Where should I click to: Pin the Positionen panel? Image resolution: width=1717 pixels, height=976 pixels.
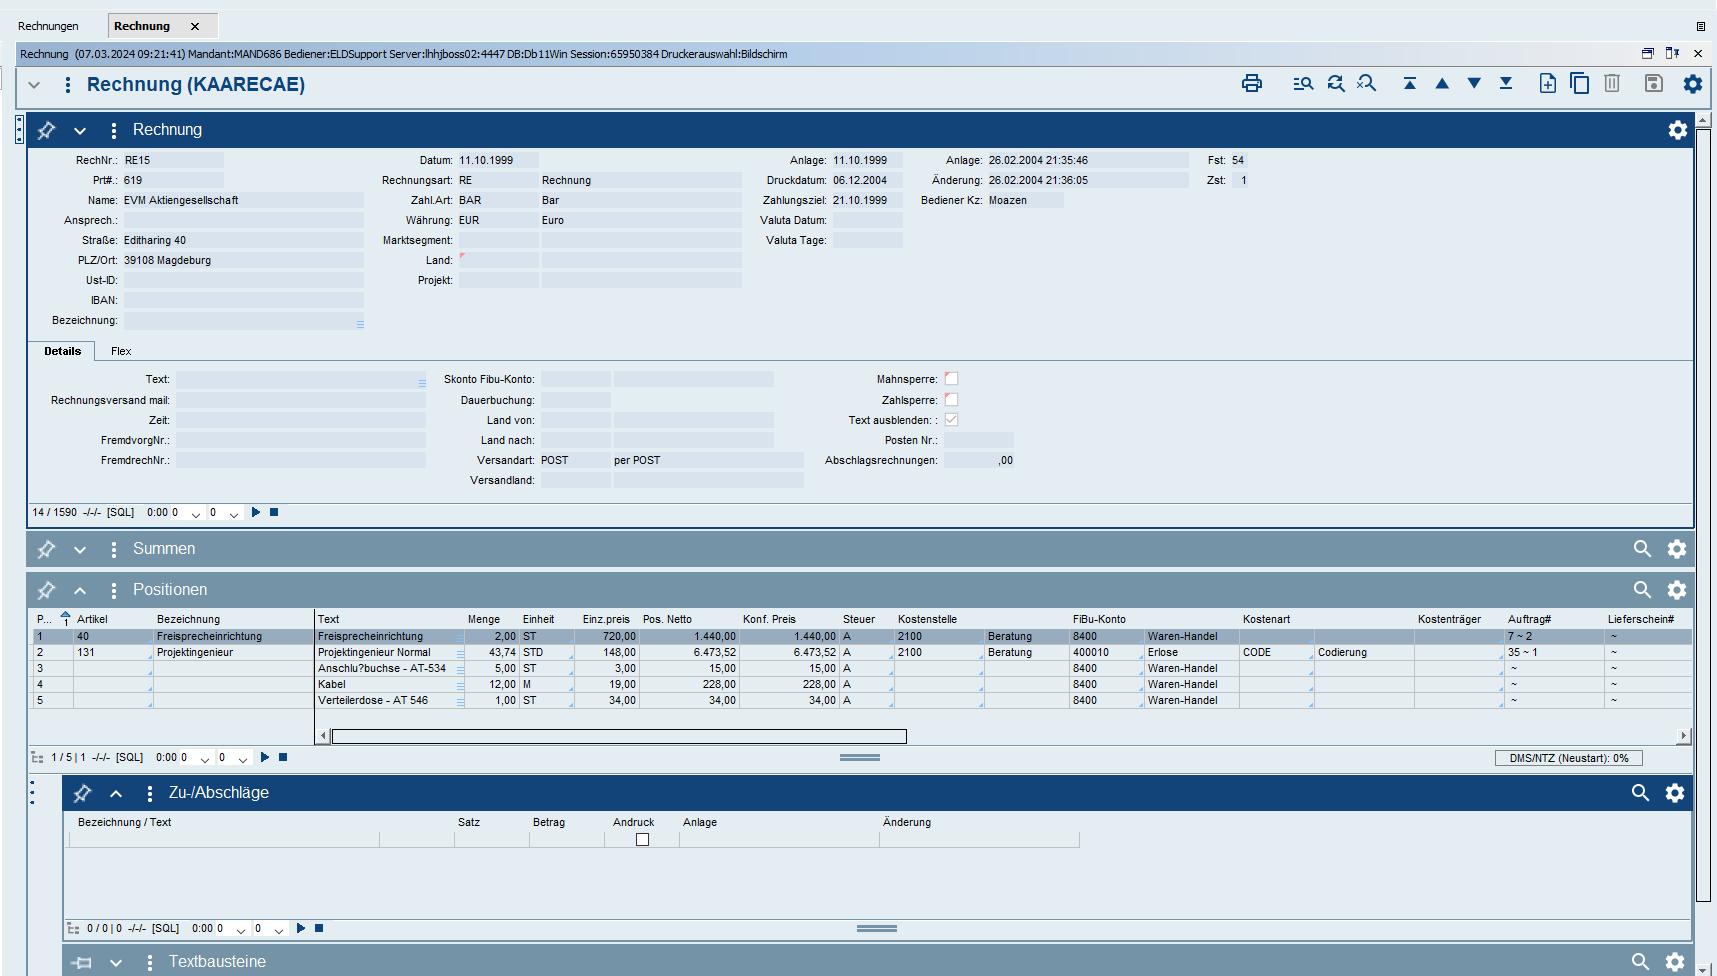pyautogui.click(x=46, y=590)
